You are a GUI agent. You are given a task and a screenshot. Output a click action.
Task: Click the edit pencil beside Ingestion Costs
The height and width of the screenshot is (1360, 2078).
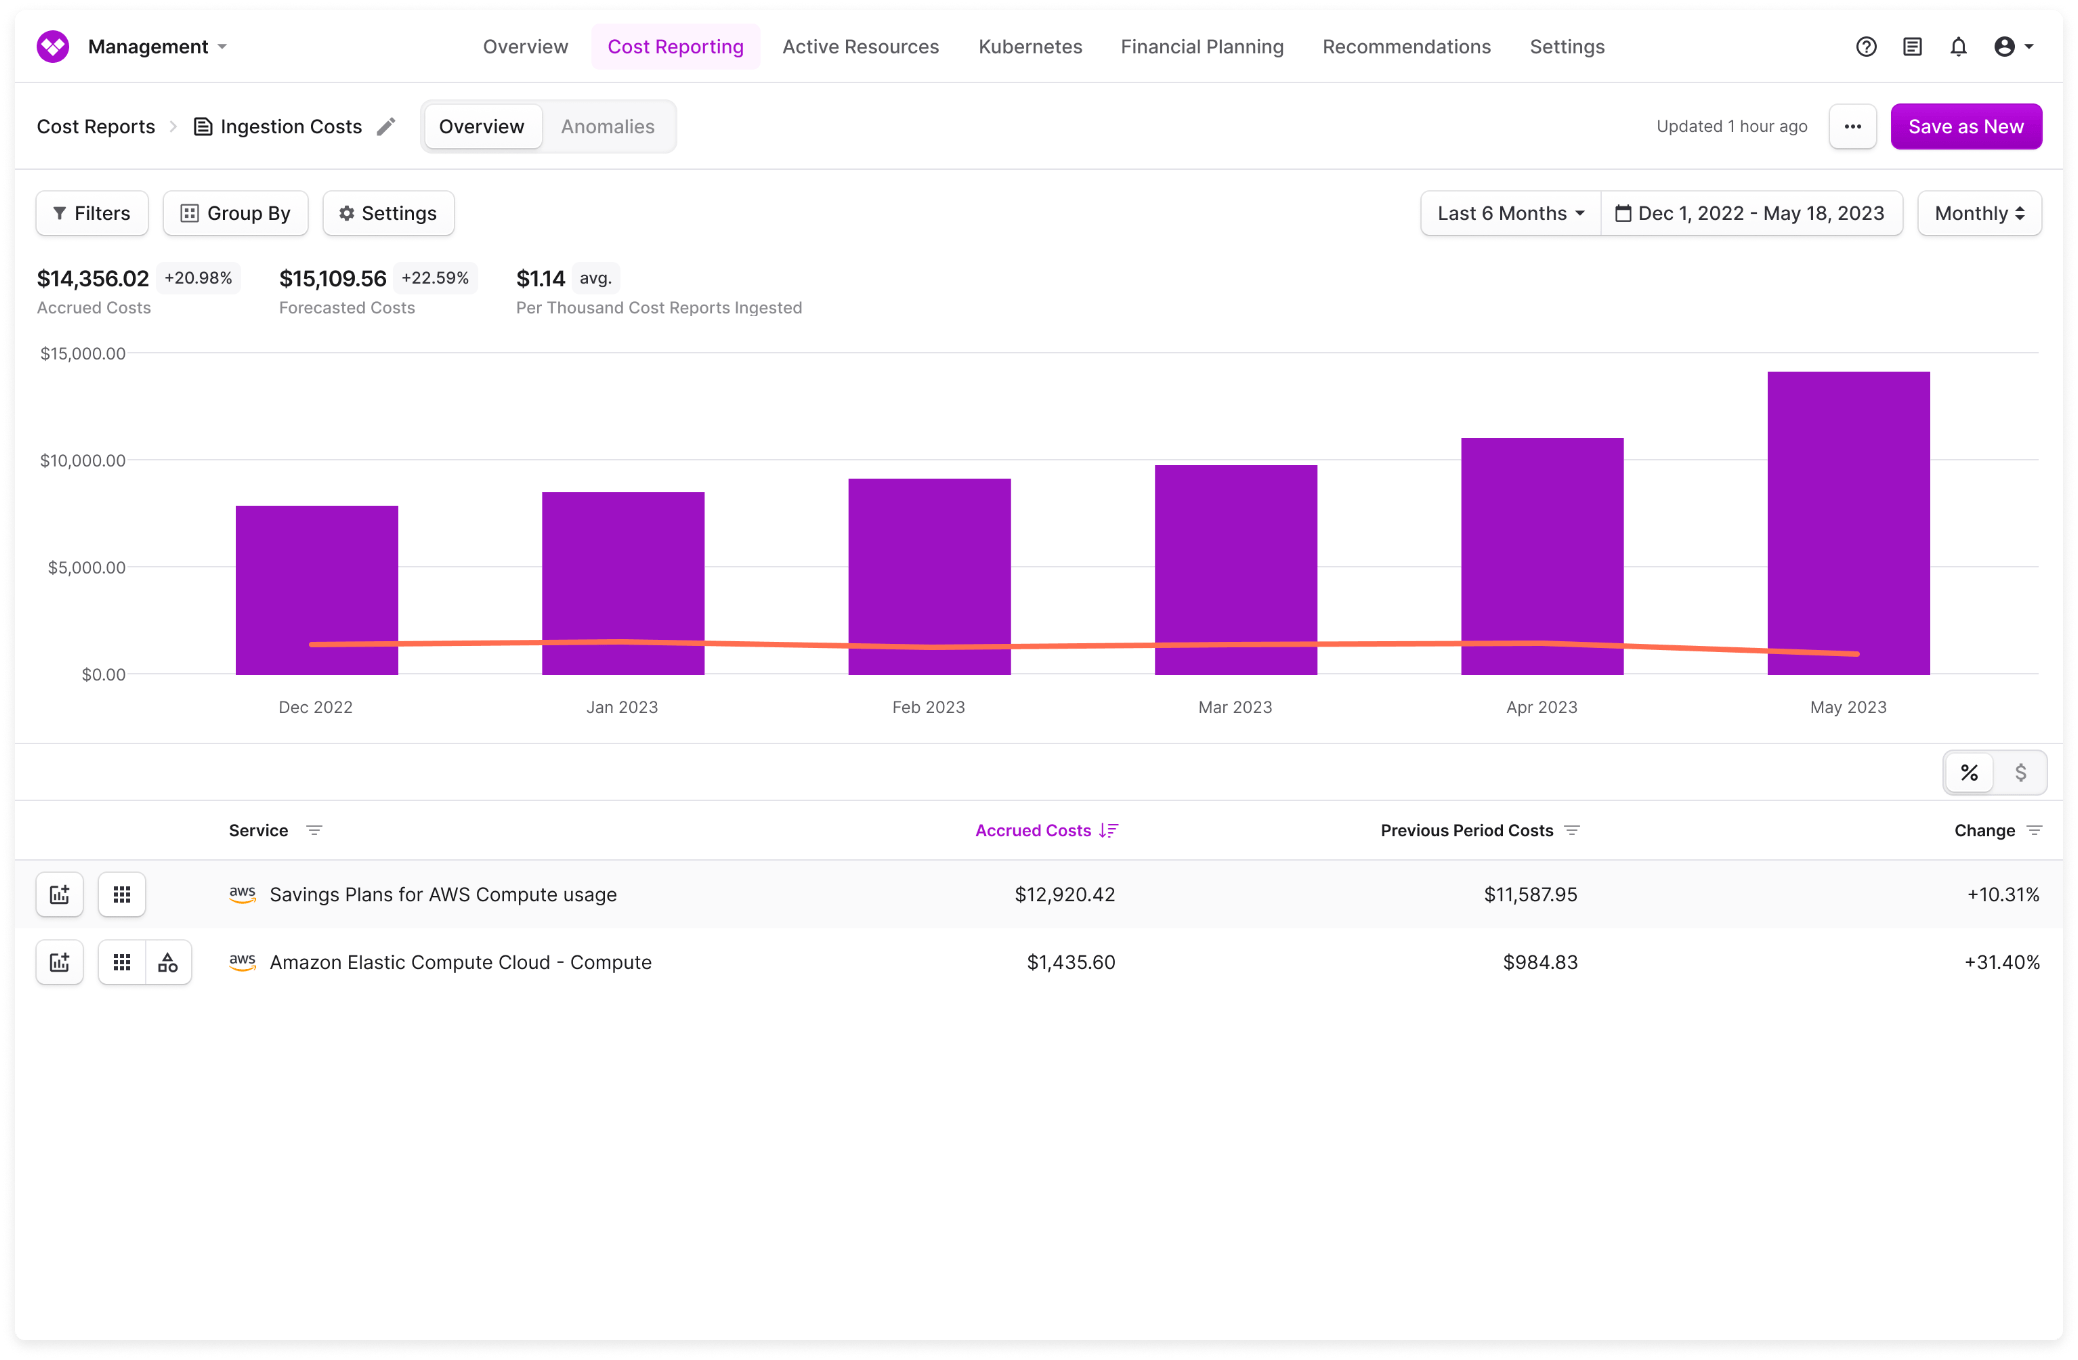coord(386,126)
